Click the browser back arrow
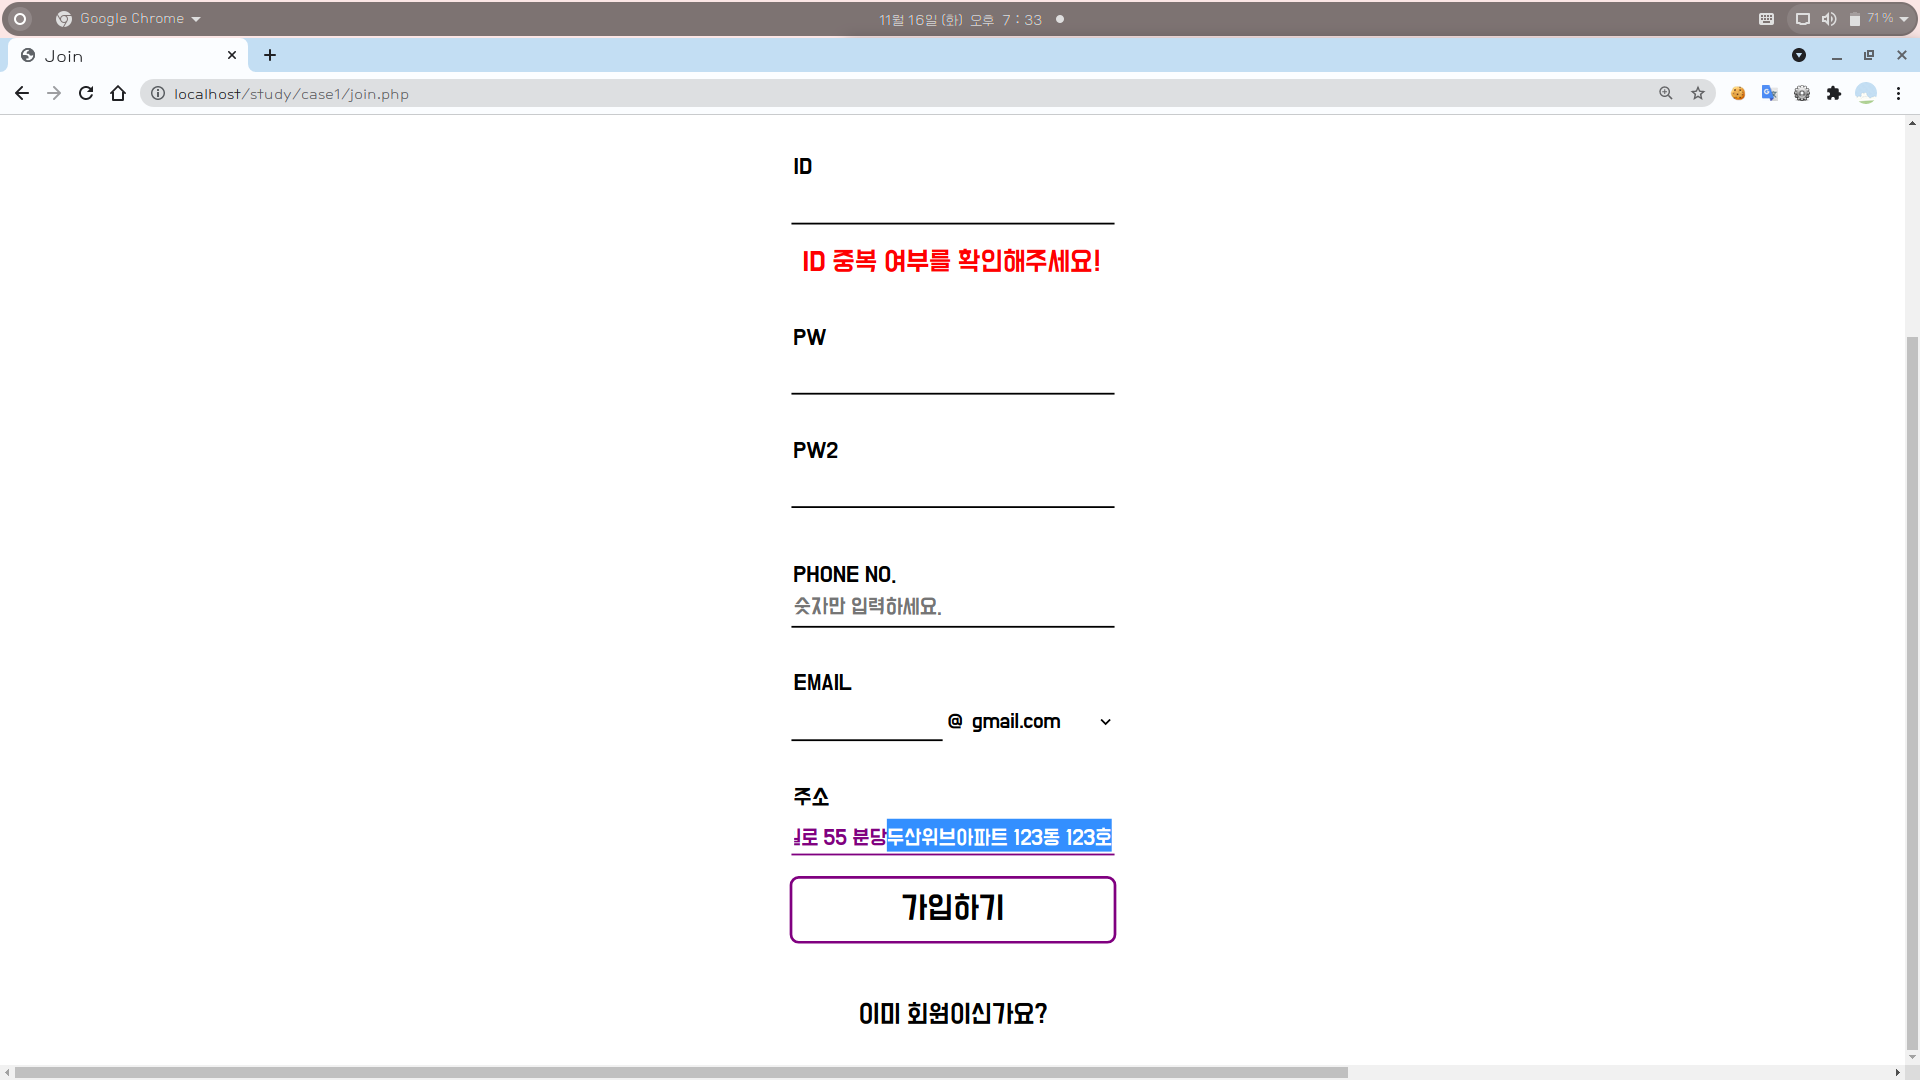The width and height of the screenshot is (1920, 1080). tap(22, 93)
